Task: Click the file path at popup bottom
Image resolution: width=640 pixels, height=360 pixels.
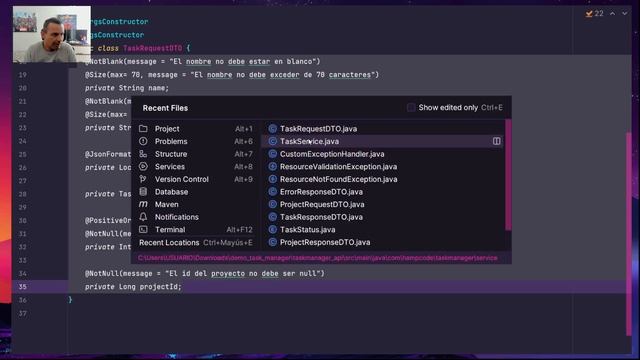Action: pyautogui.click(x=318, y=258)
